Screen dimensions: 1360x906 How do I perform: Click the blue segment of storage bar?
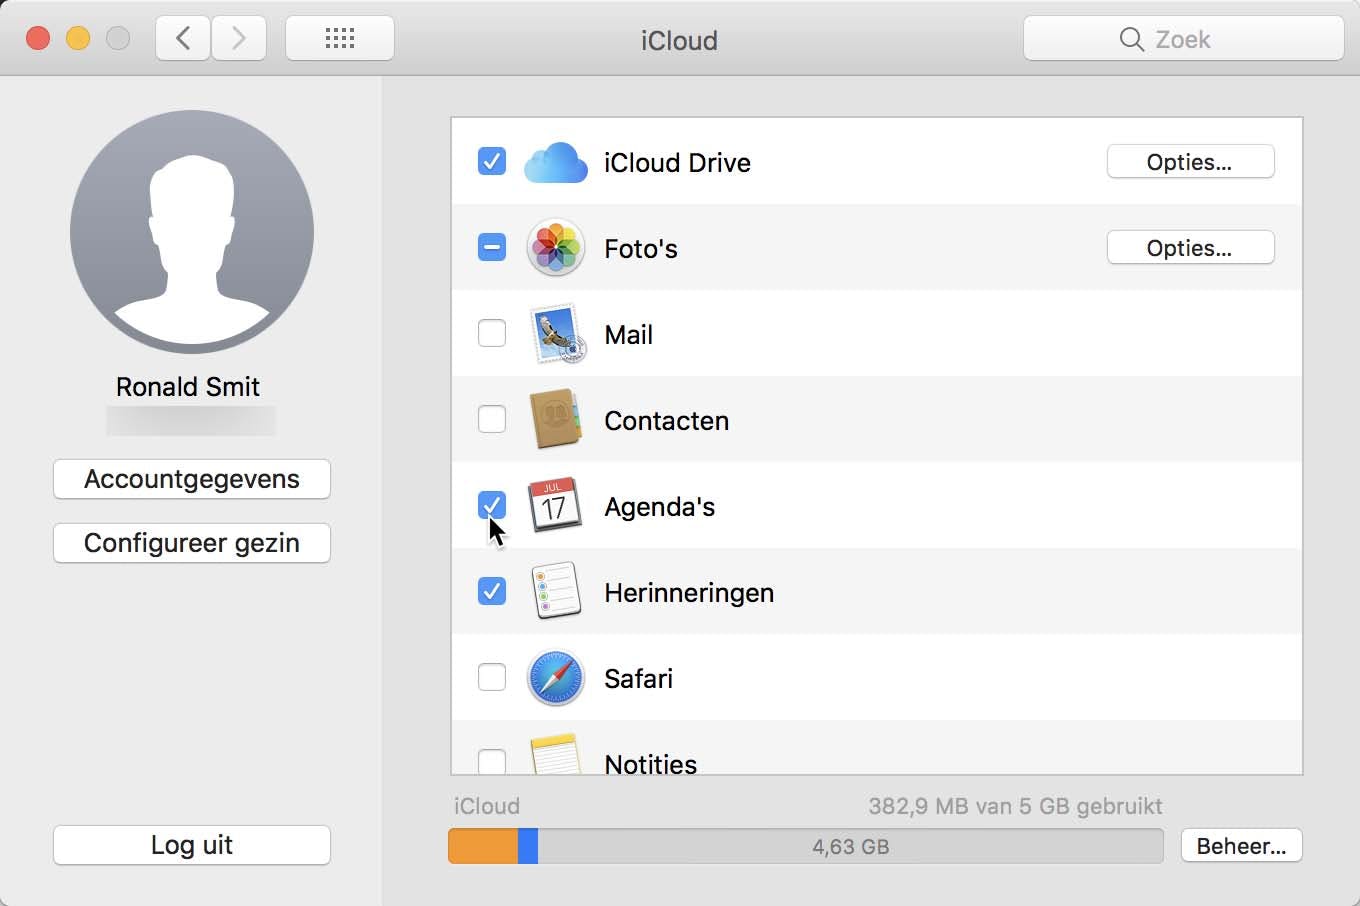click(x=528, y=846)
